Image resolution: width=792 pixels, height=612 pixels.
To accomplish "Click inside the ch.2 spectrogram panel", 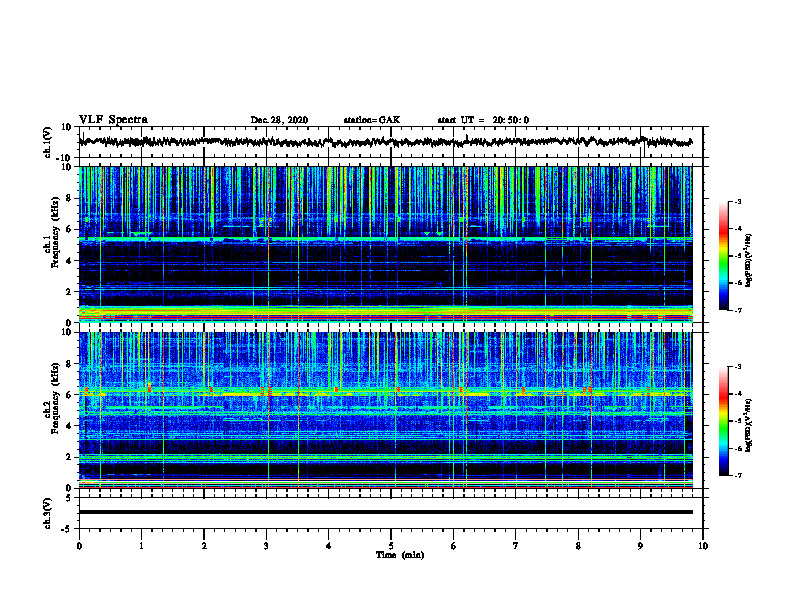I will click(386, 410).
